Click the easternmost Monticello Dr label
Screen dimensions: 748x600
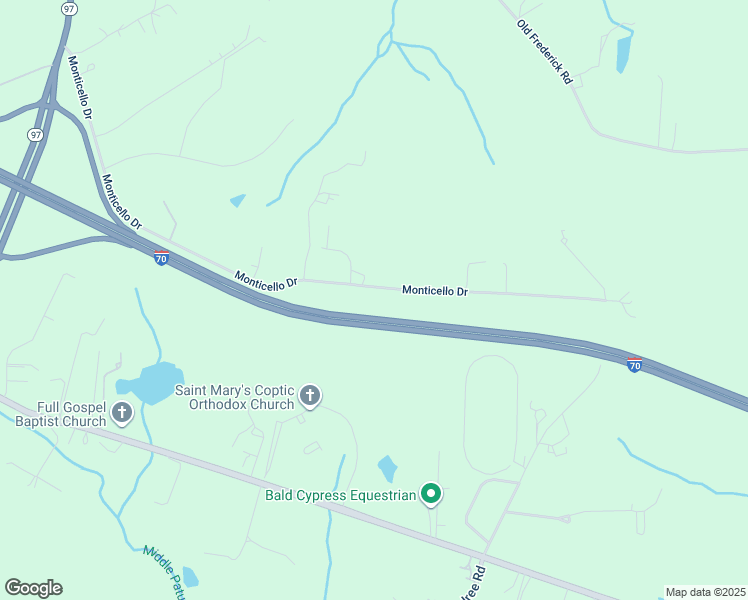pos(435,290)
